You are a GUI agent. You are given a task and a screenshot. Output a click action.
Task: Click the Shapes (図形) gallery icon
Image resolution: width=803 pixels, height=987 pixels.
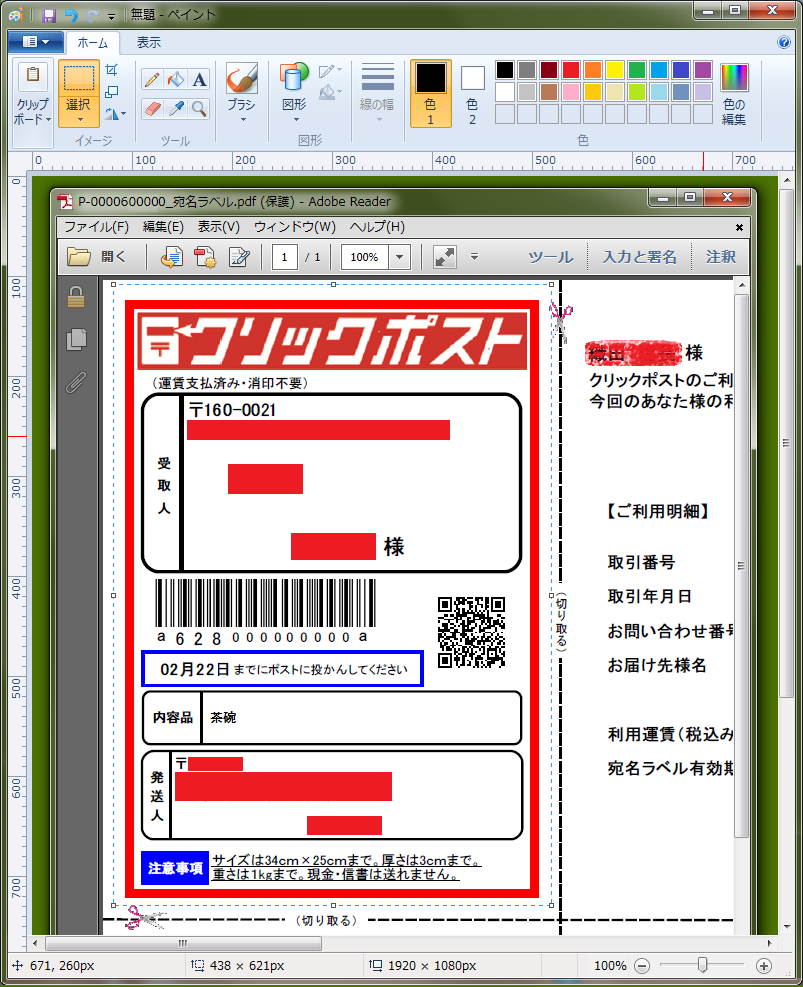pos(294,79)
